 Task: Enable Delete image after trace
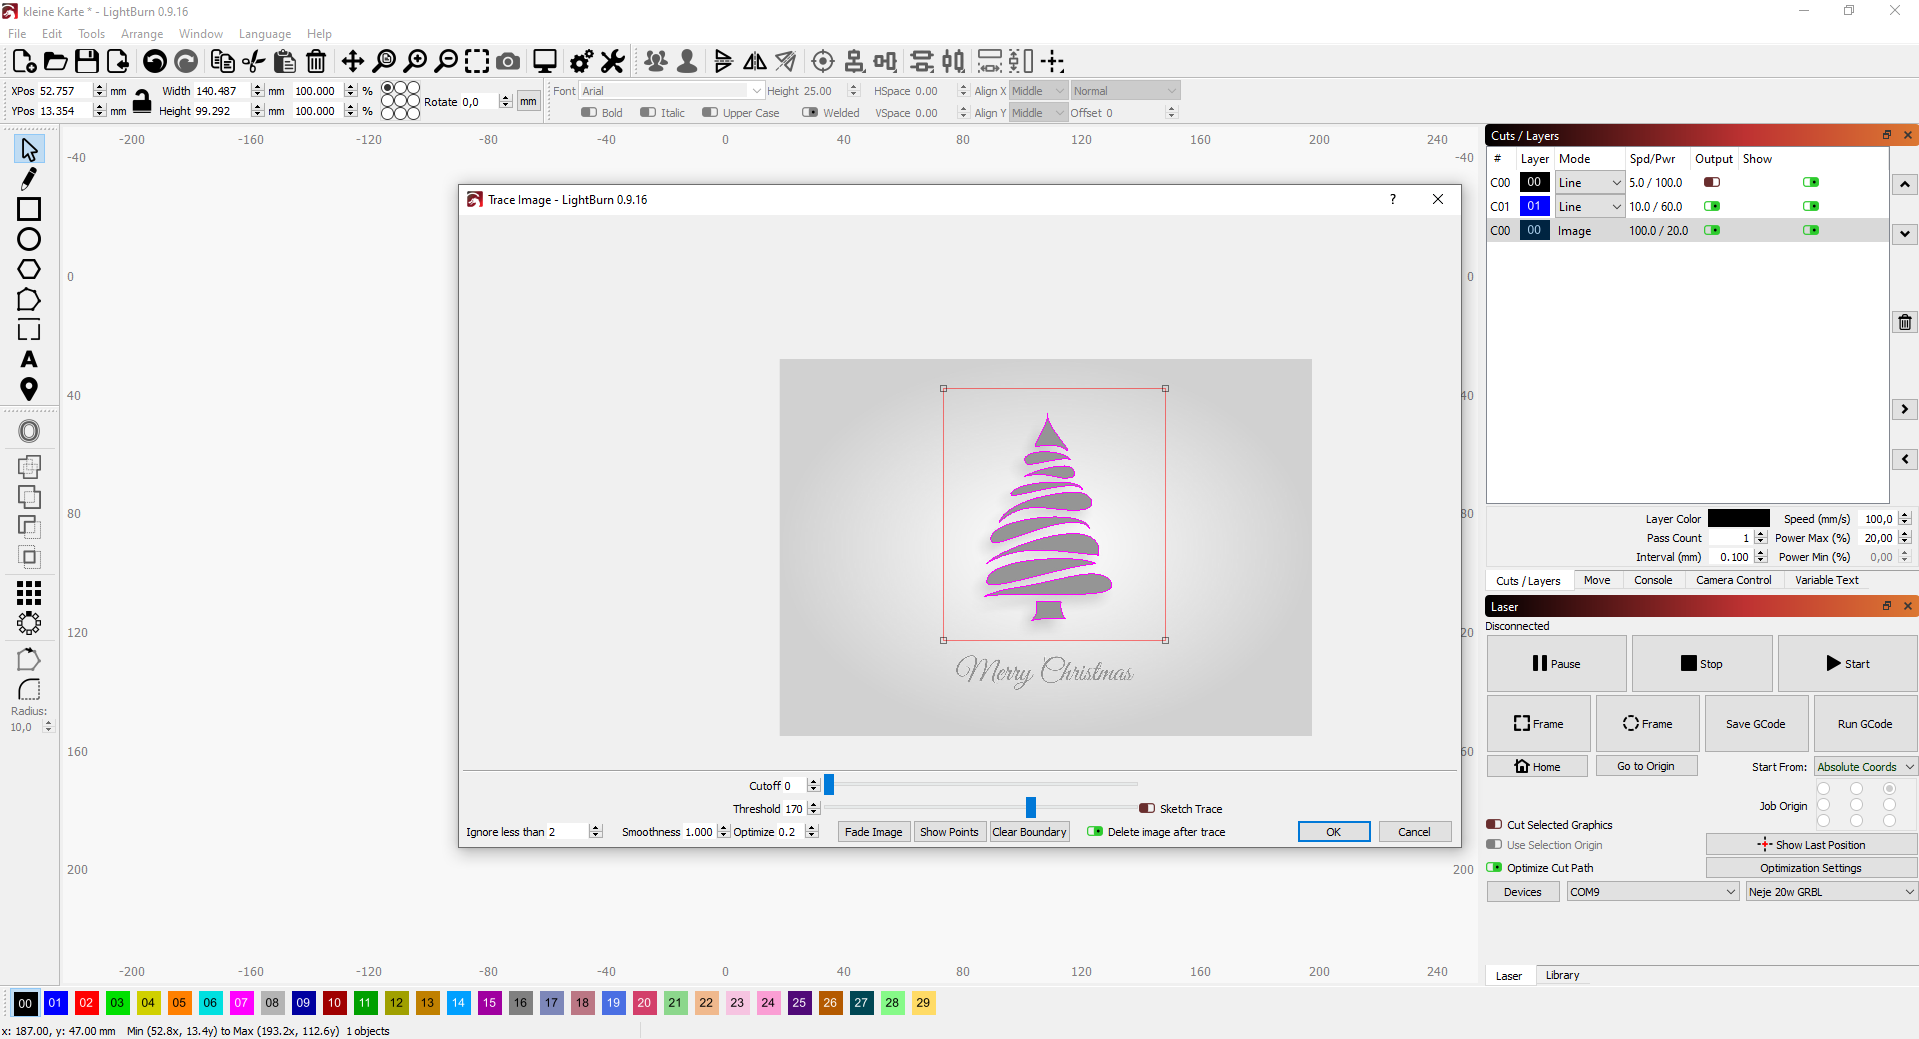coord(1093,831)
